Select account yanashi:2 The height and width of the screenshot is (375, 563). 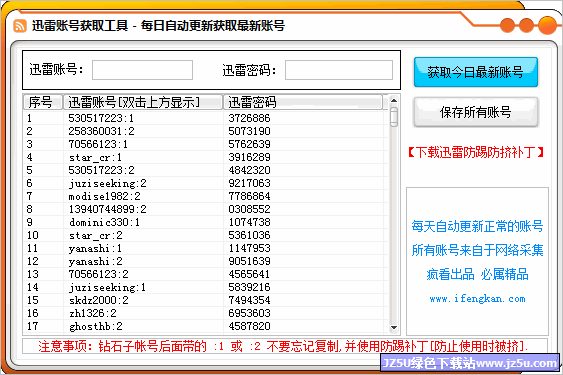[96, 261]
